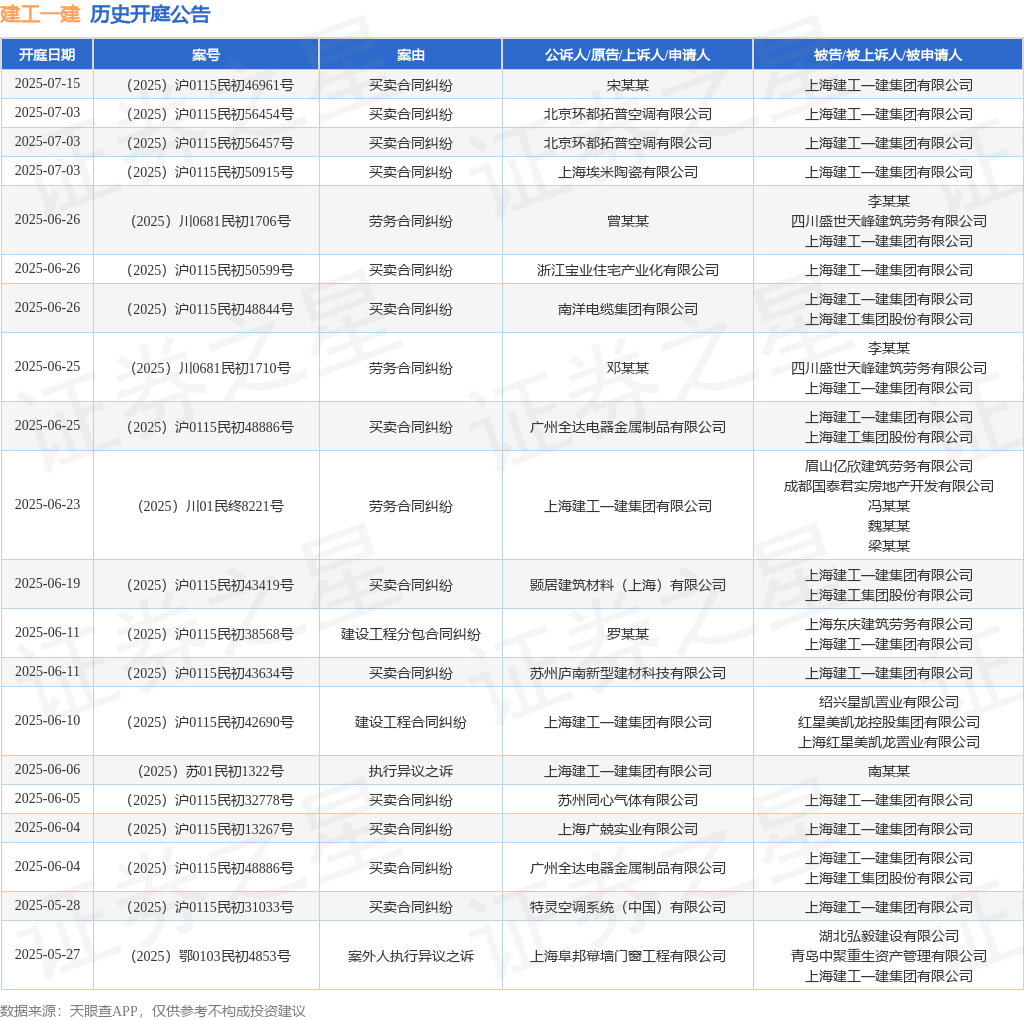Click plaintiff 苏州同心气体有限公司
This screenshot has height=1020, width=1024.
click(x=628, y=801)
